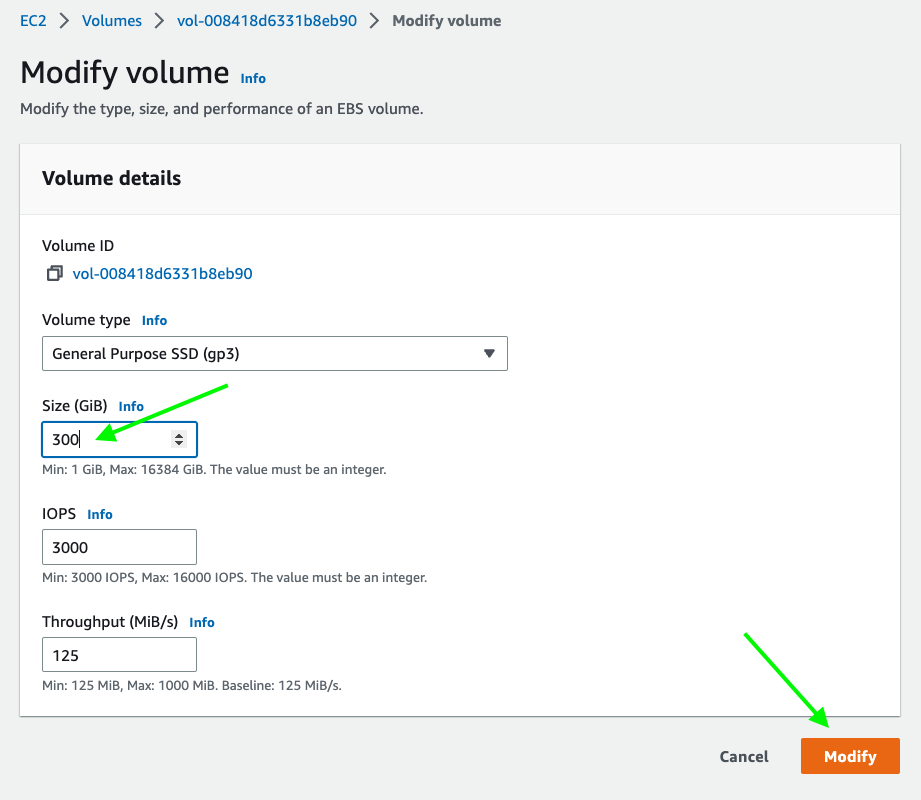Copy the volume ID using copy icon
921x800 pixels.
pyautogui.click(x=55, y=274)
